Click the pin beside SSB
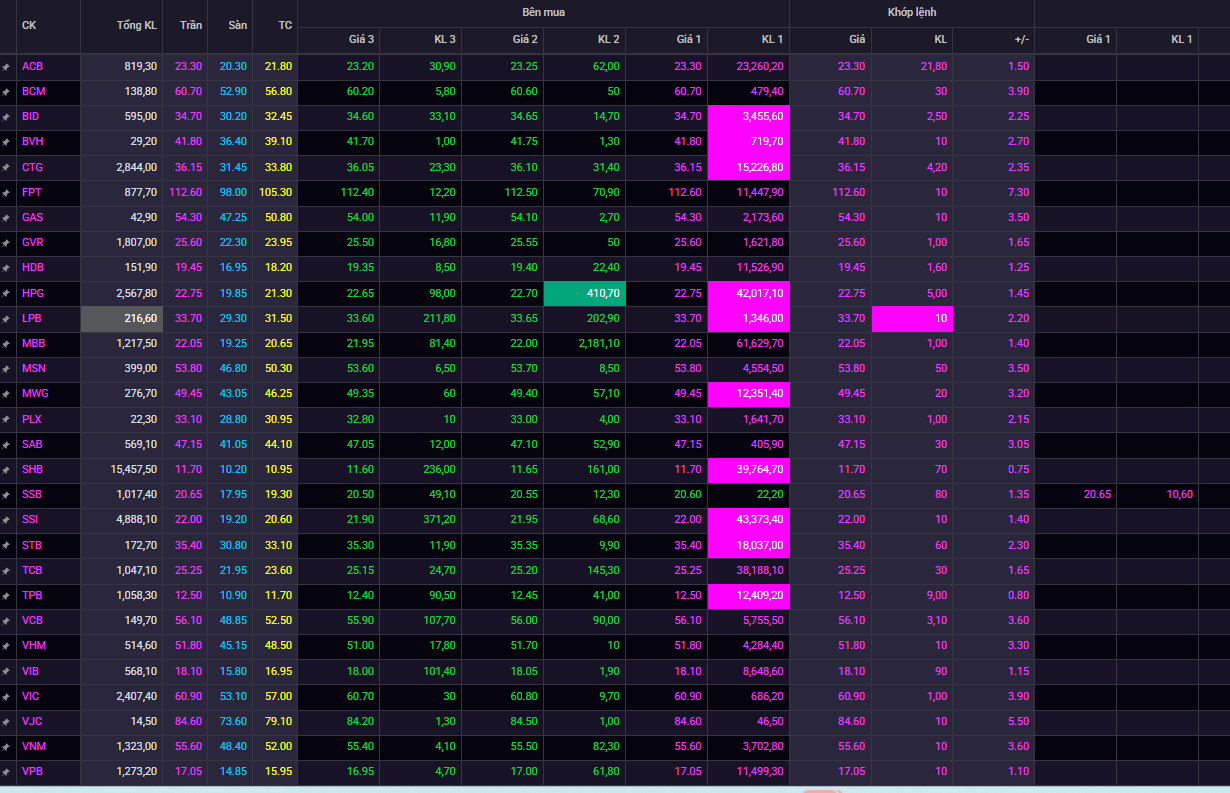Viewport: 1230px width, 793px height. click(6, 495)
